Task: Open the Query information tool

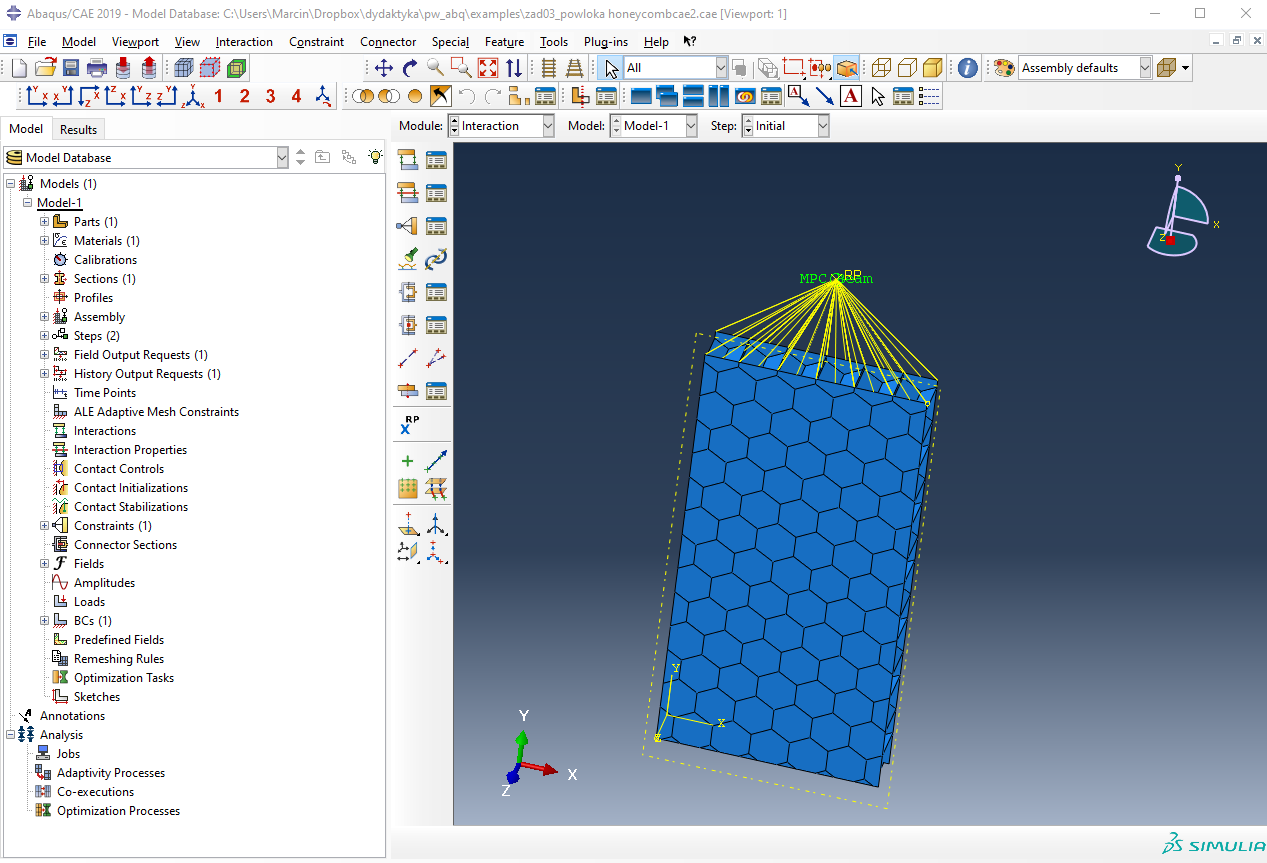Action: (x=967, y=68)
